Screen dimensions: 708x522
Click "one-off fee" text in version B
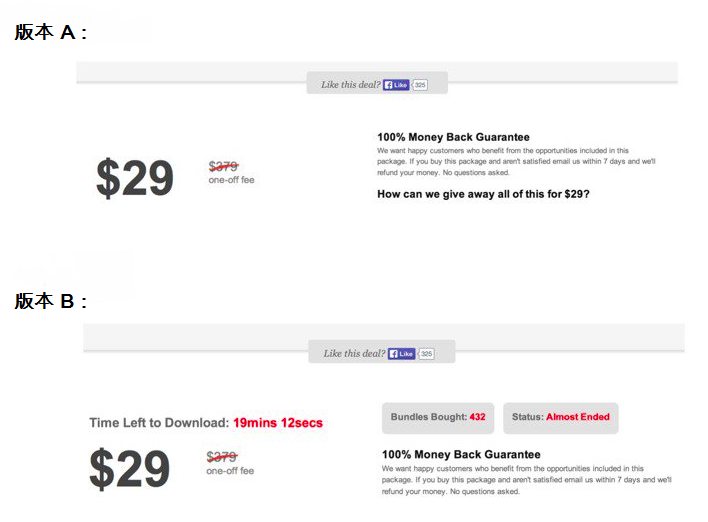pos(230,471)
